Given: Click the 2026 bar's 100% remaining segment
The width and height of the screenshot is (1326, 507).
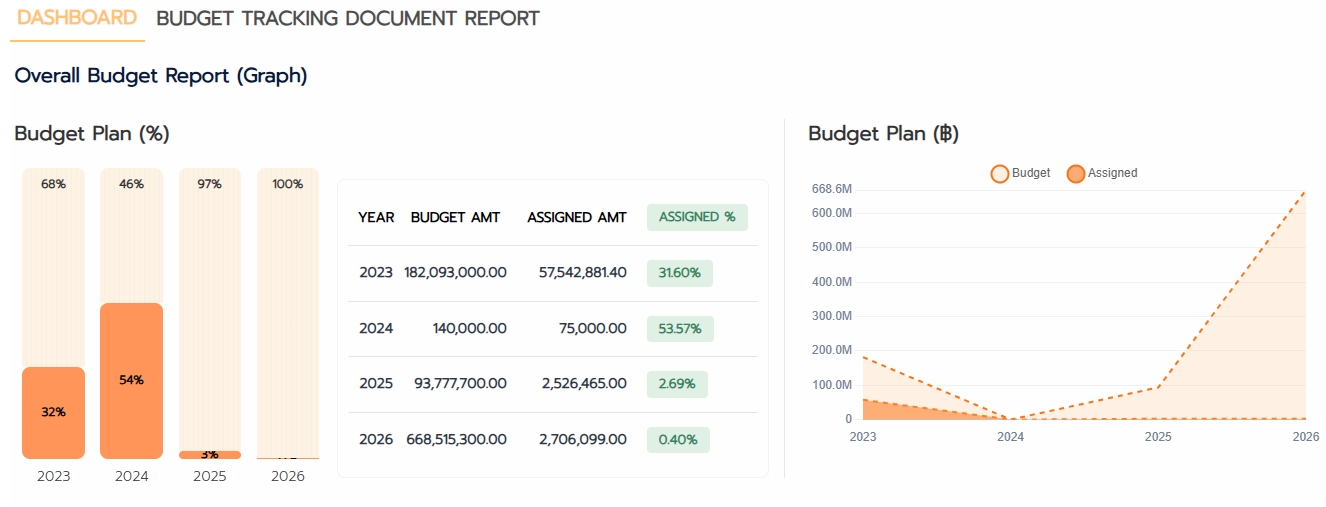Looking at the screenshot, I should (x=288, y=300).
